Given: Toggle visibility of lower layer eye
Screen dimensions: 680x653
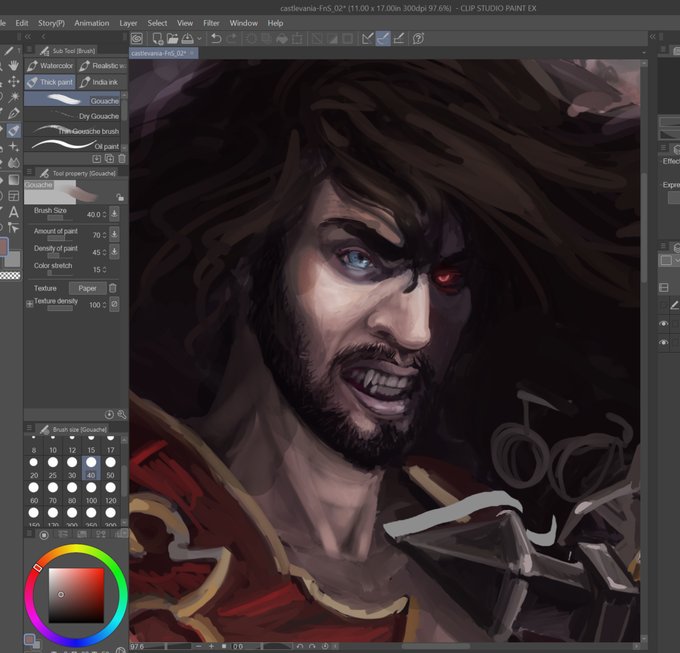Looking at the screenshot, I should 664,342.
